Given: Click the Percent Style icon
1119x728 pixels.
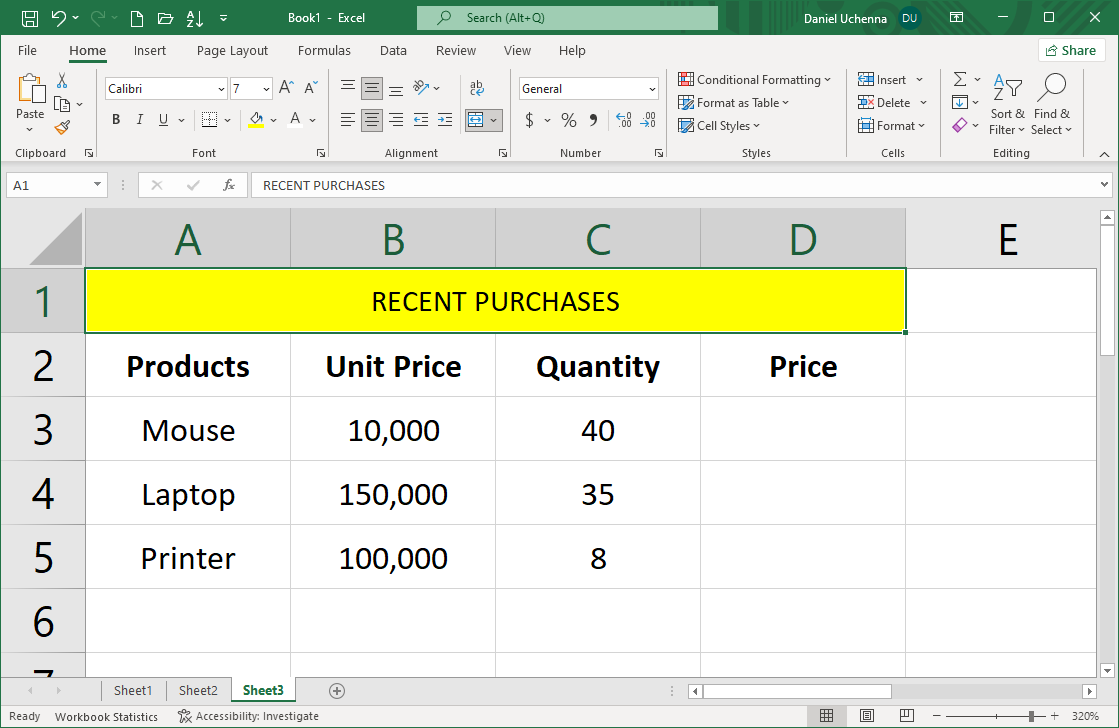Looking at the screenshot, I should coord(568,119).
